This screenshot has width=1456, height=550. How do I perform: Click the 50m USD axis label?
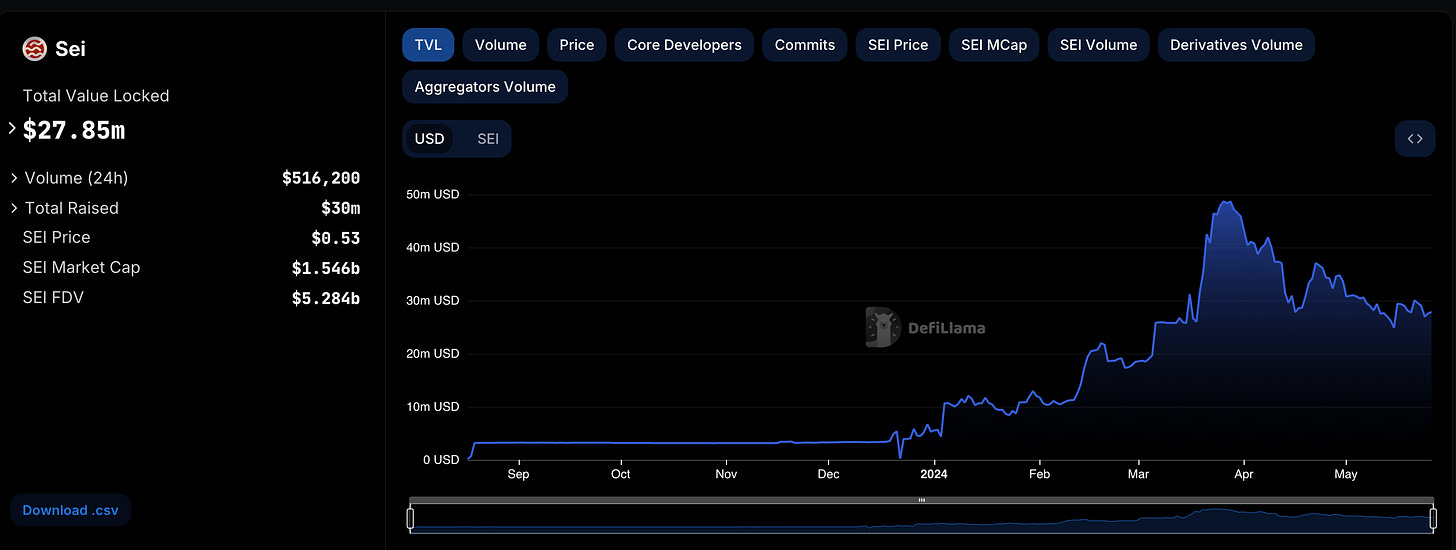pos(432,194)
